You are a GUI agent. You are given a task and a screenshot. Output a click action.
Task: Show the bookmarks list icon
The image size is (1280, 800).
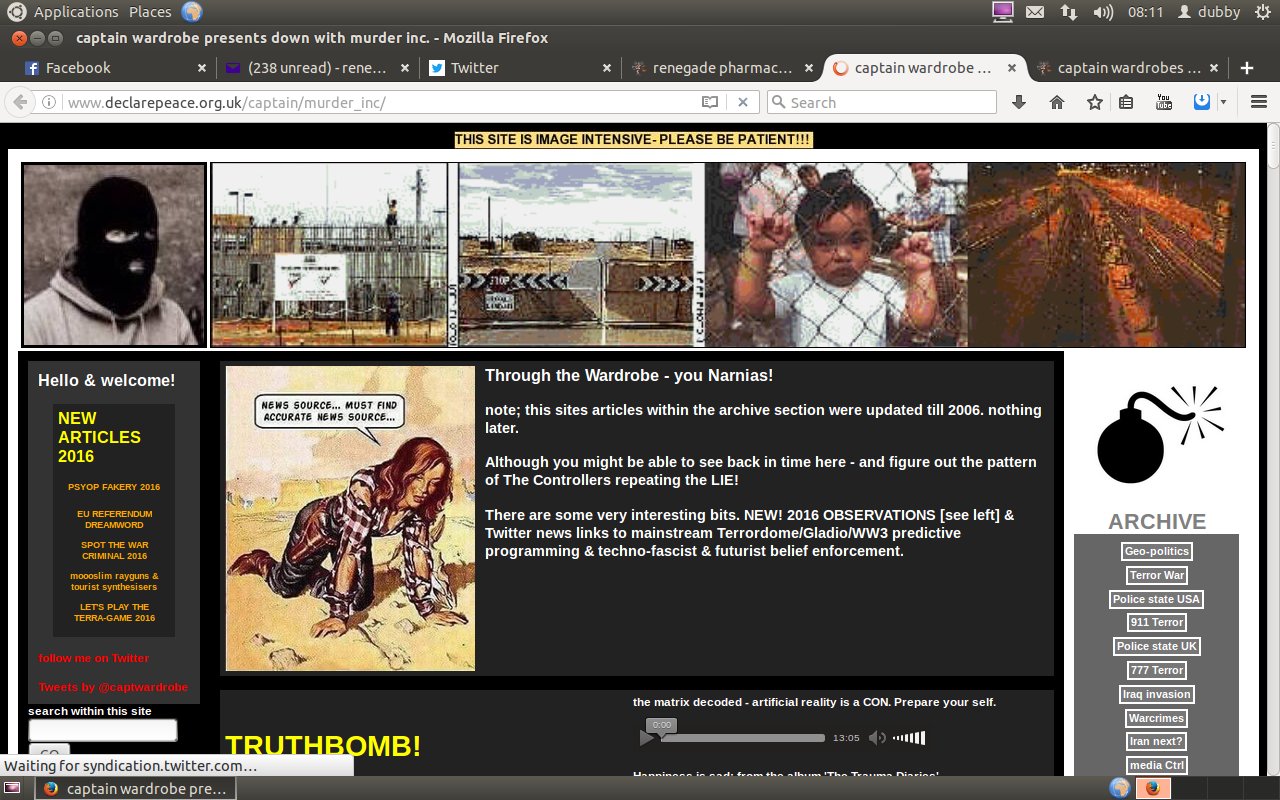(1126, 102)
